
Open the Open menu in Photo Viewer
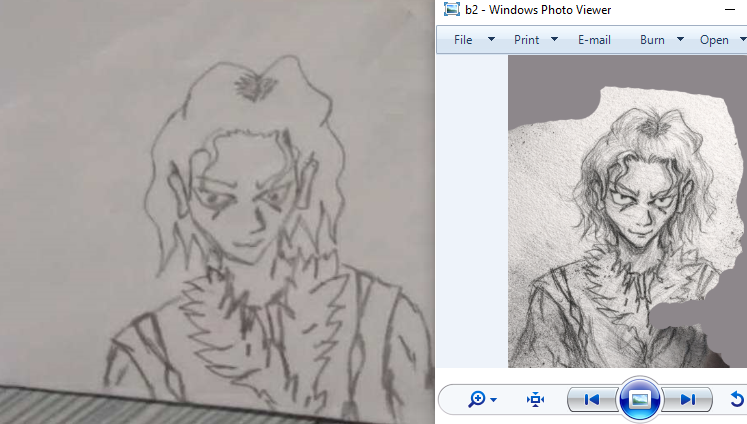(x=714, y=40)
